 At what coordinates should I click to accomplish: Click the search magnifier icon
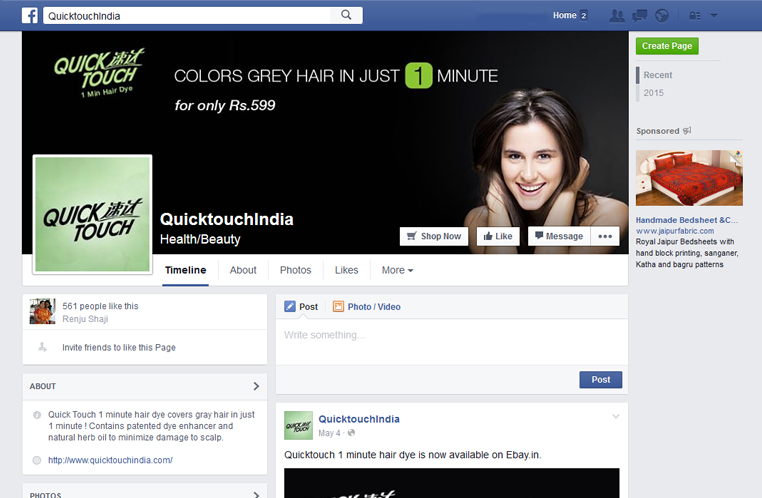346,15
